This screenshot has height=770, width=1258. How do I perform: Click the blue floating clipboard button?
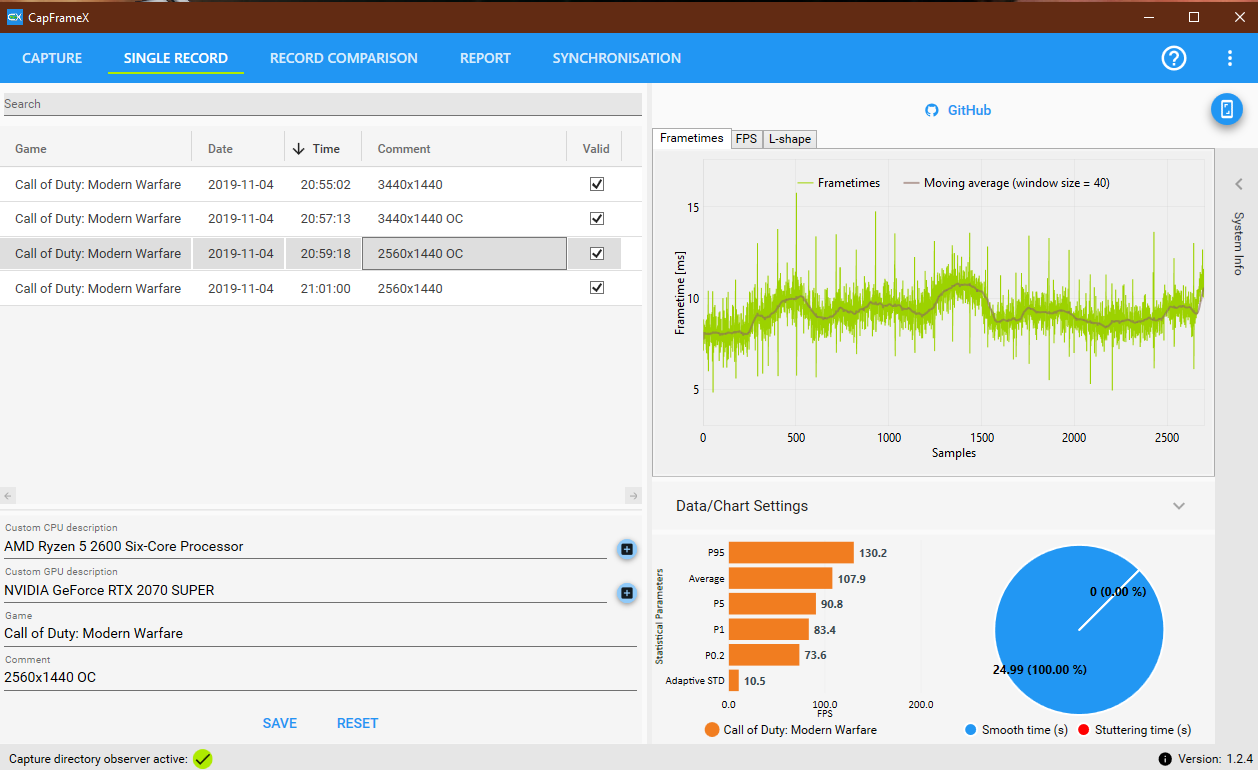[1227, 109]
